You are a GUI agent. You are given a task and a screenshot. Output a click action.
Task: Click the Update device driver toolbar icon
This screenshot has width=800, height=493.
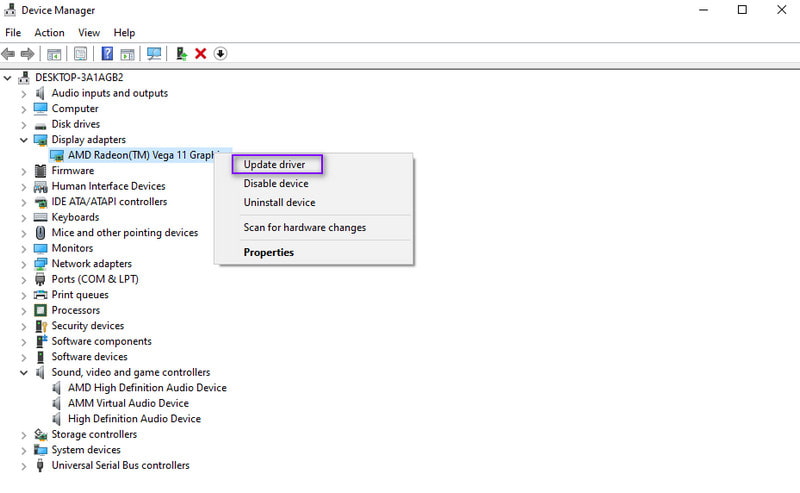click(x=181, y=54)
